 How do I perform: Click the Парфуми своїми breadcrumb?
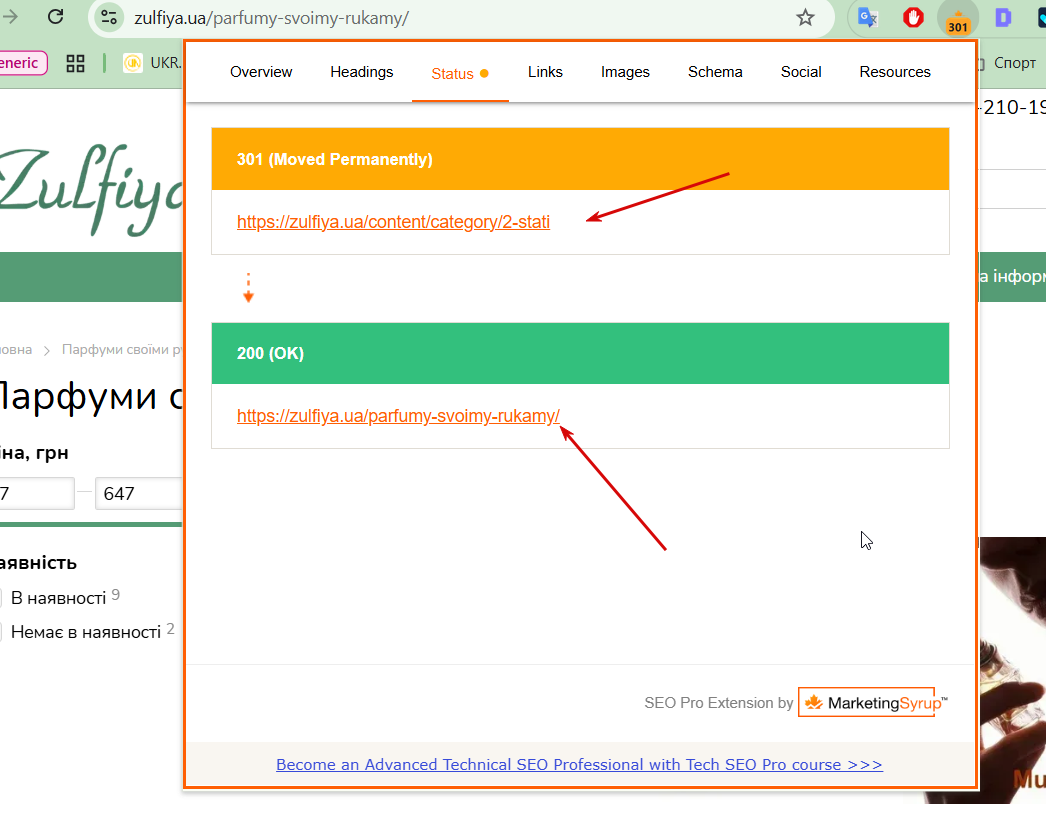(121, 350)
